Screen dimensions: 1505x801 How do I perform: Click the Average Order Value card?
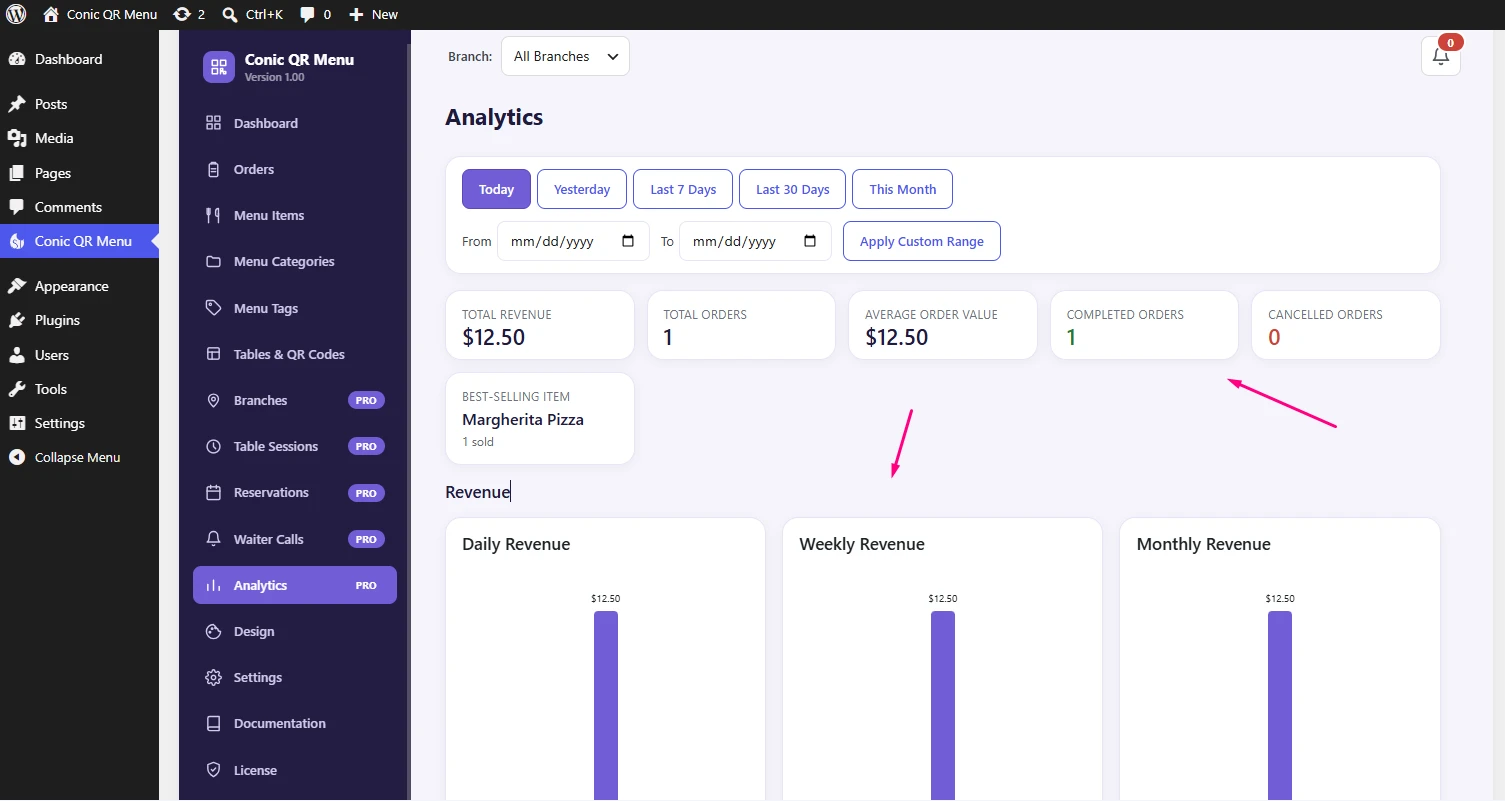pos(943,325)
